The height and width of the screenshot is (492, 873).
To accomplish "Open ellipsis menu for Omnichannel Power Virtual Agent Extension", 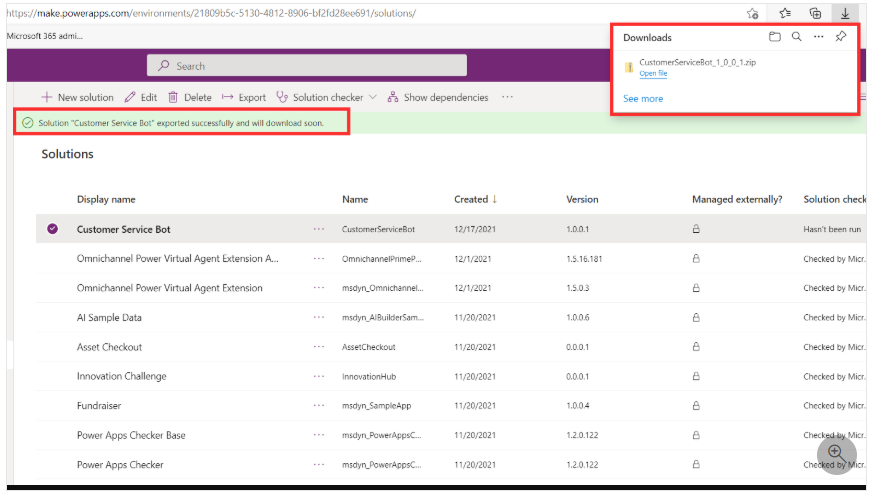I will tap(318, 288).
